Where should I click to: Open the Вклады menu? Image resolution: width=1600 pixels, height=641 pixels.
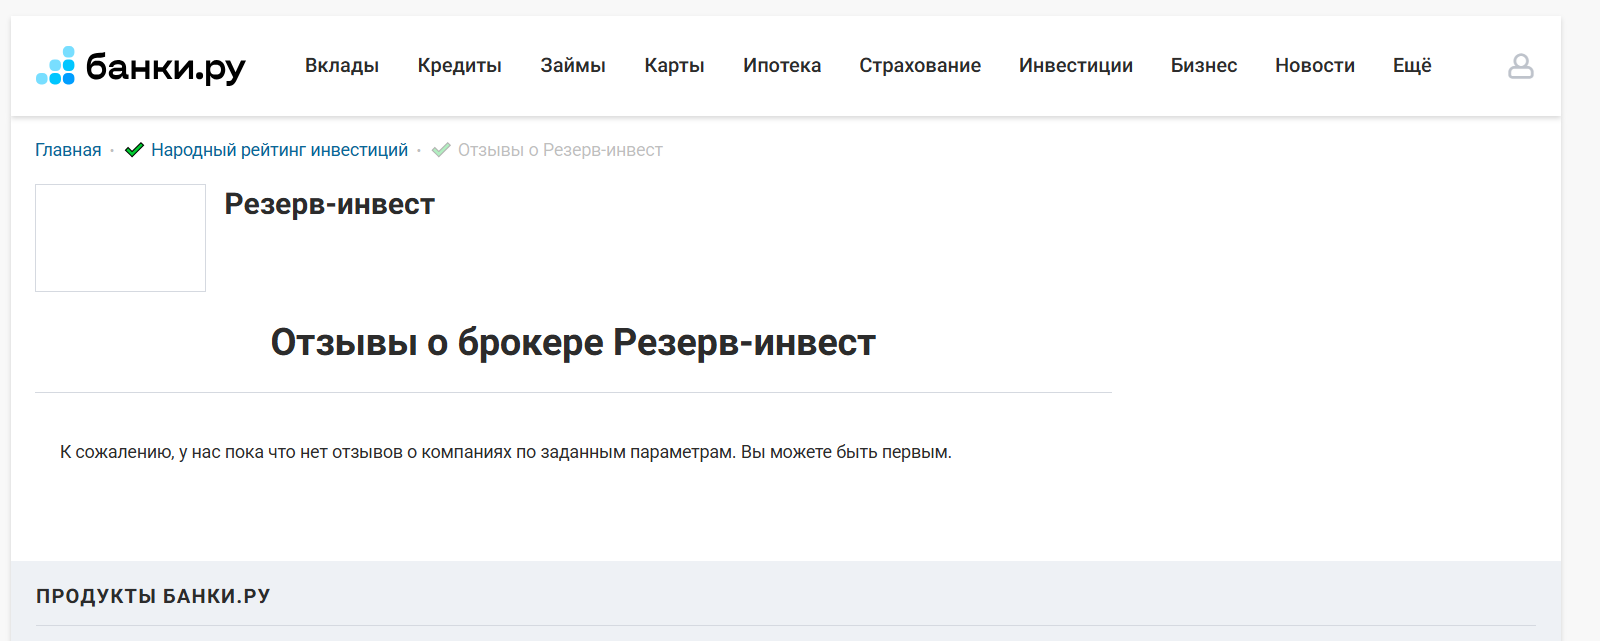click(342, 66)
